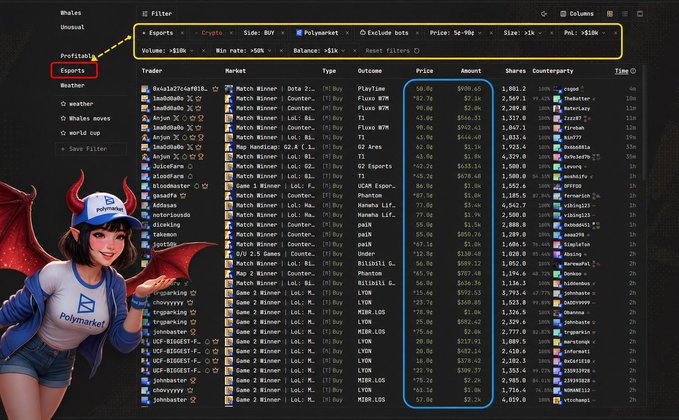Click the avatar of counterparty TheBatter

pyautogui.click(x=557, y=99)
